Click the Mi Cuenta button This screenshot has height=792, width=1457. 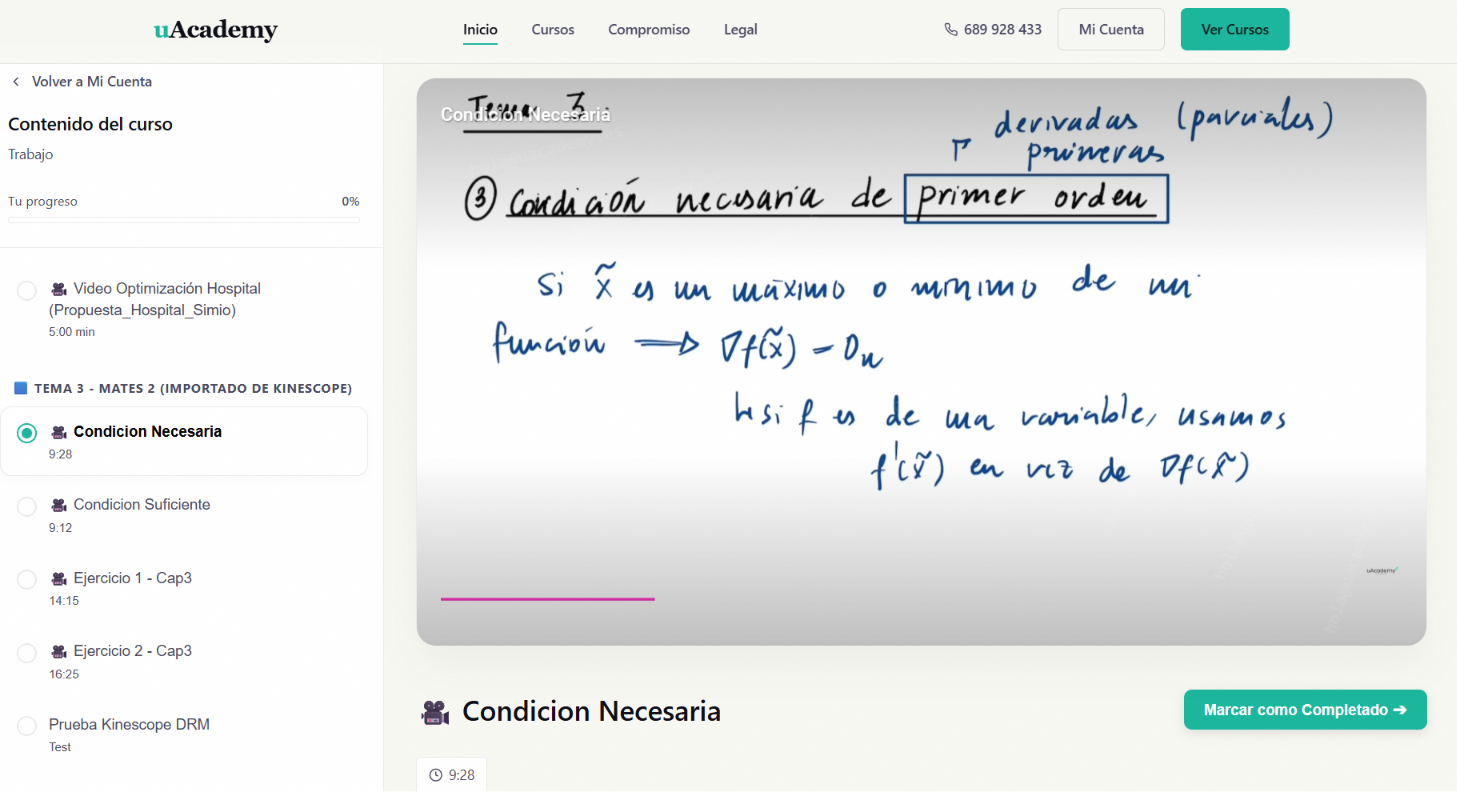click(x=1111, y=29)
